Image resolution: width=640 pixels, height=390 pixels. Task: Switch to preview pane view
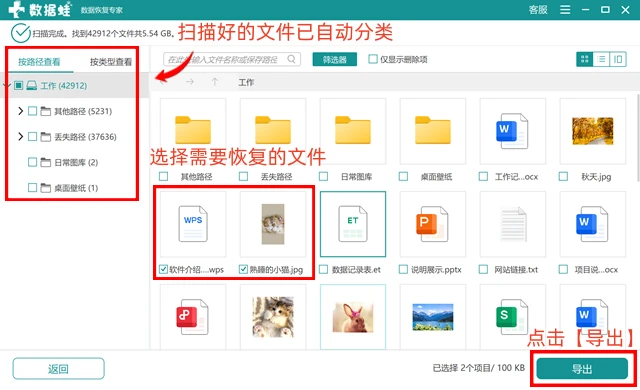618,60
